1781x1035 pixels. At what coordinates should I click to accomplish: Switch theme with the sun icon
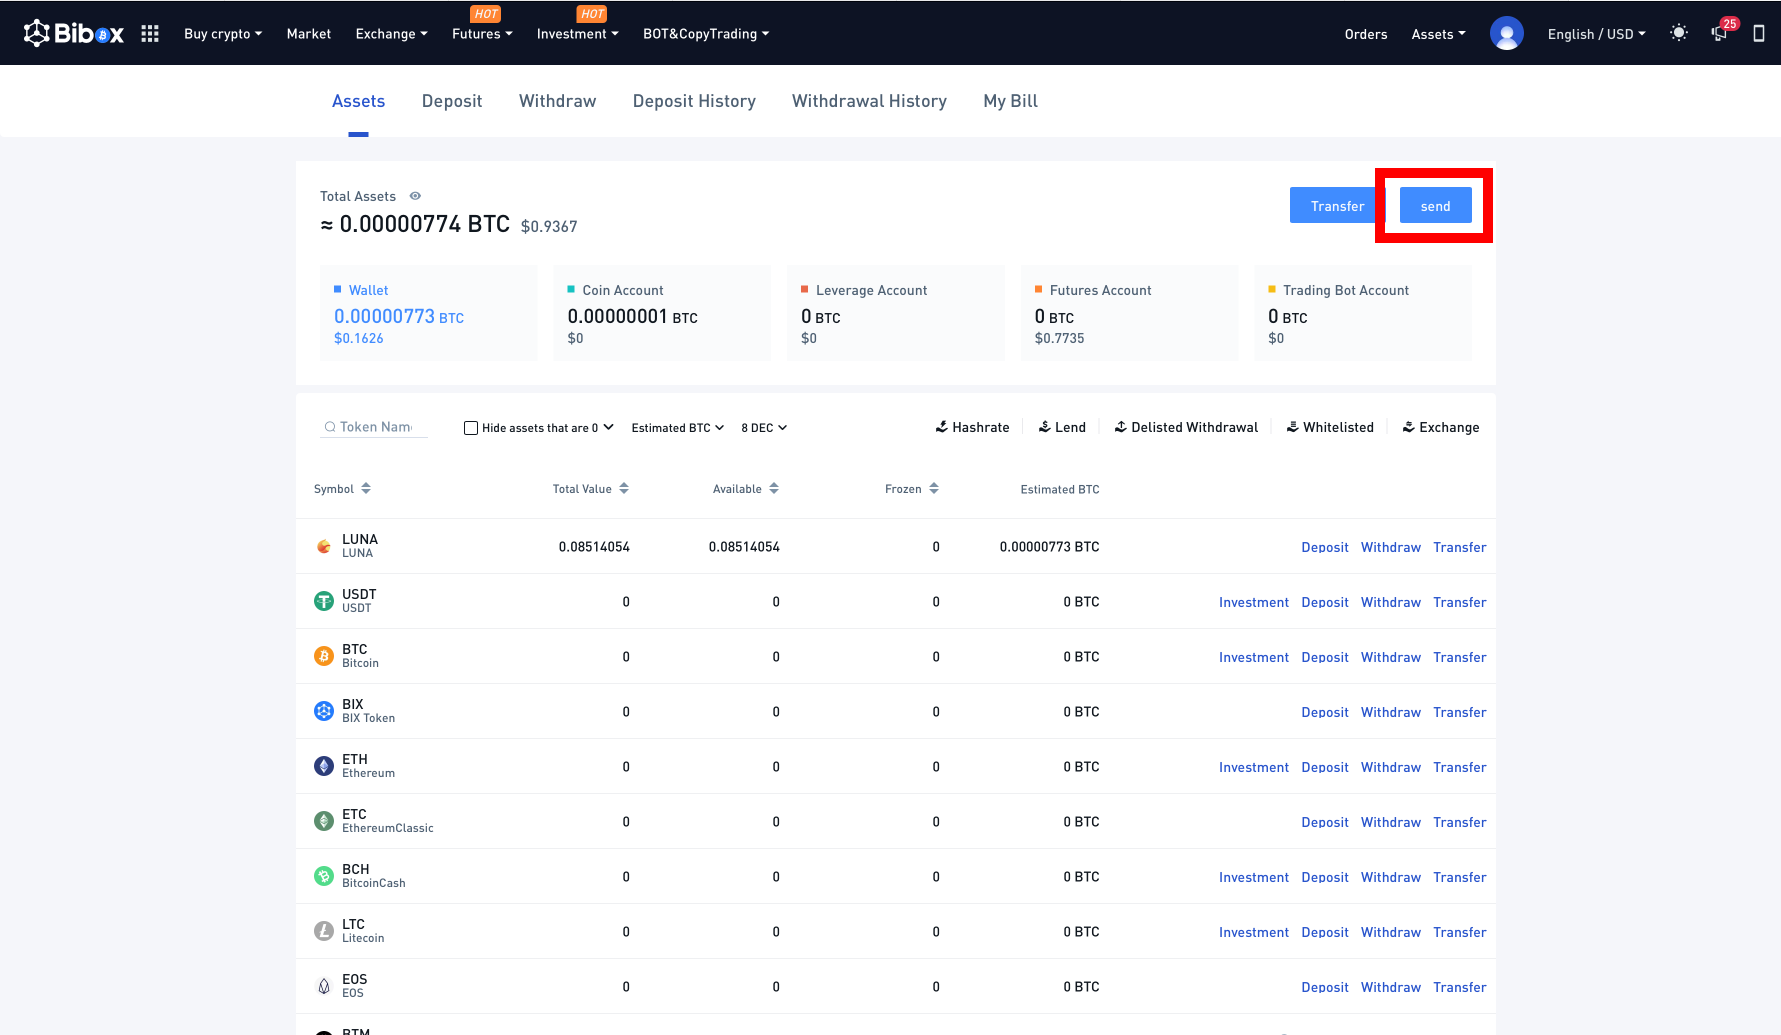(x=1679, y=33)
